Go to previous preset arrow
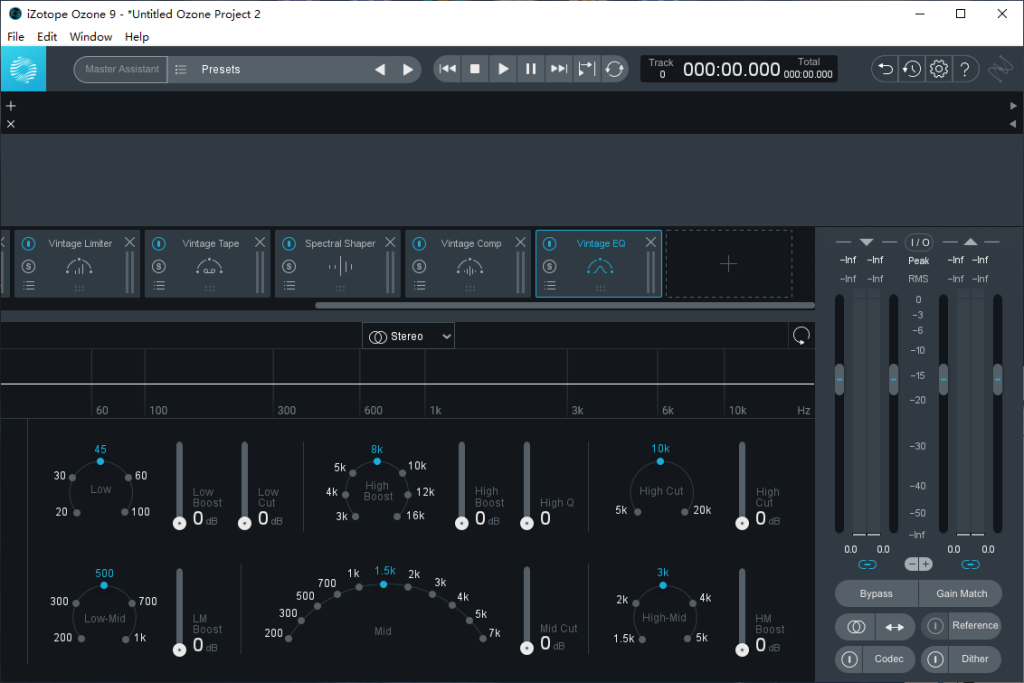The width and height of the screenshot is (1024, 683). (x=379, y=69)
